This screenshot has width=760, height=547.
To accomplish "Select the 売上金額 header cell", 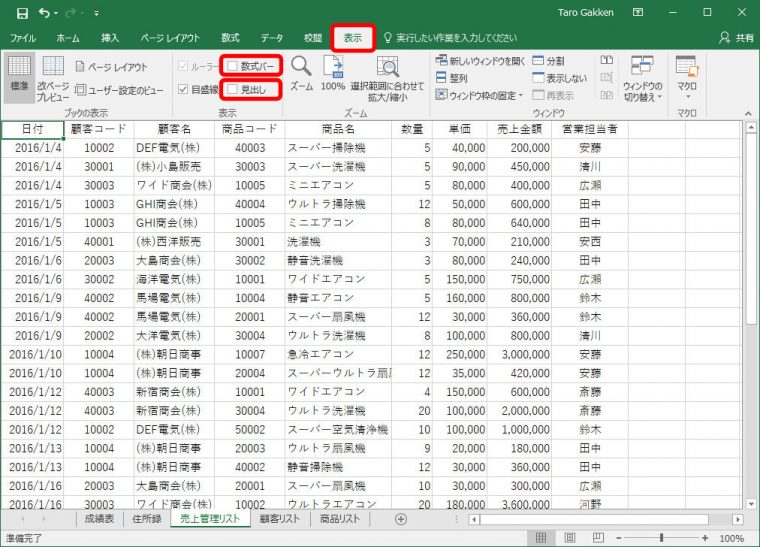I will [520, 129].
